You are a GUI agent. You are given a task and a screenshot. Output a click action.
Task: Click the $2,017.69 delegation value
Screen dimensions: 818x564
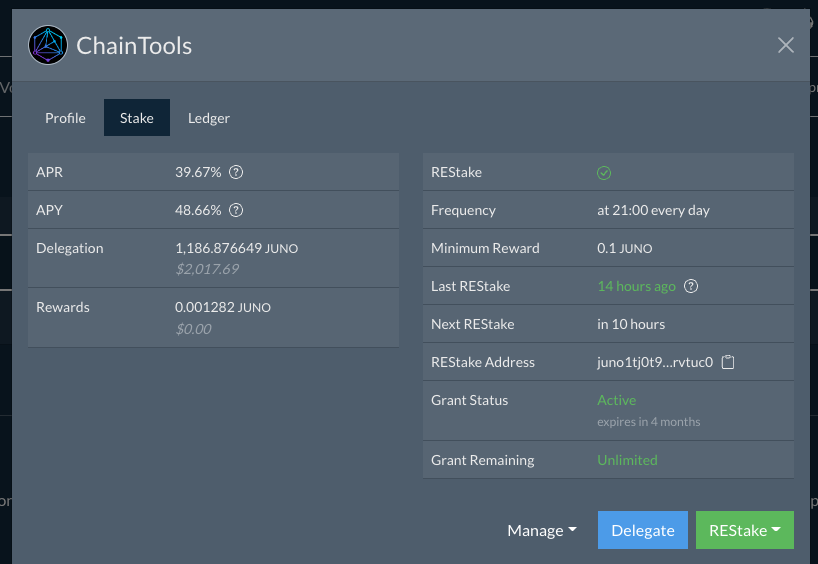(x=207, y=269)
